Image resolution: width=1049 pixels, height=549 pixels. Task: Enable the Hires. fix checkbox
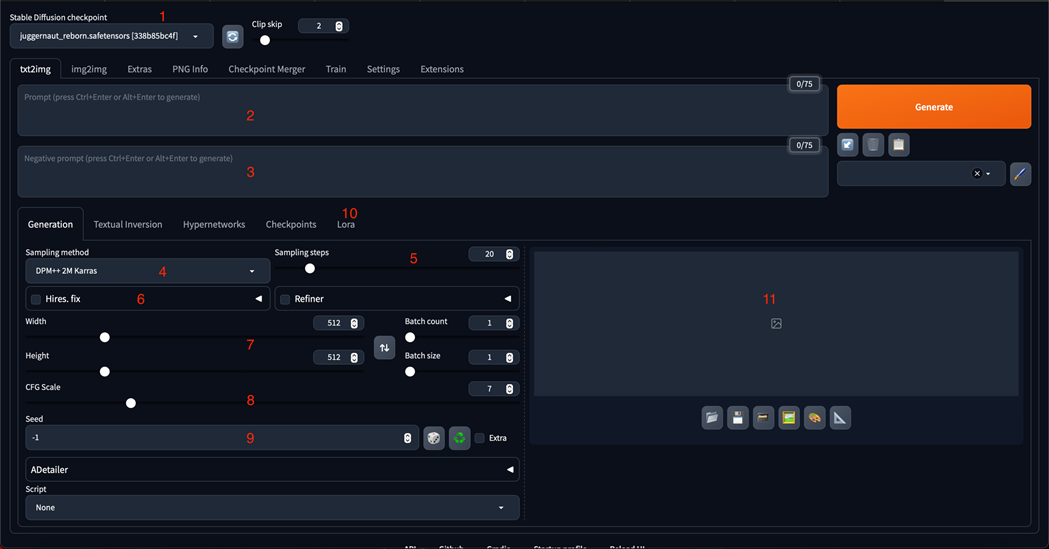(x=36, y=299)
